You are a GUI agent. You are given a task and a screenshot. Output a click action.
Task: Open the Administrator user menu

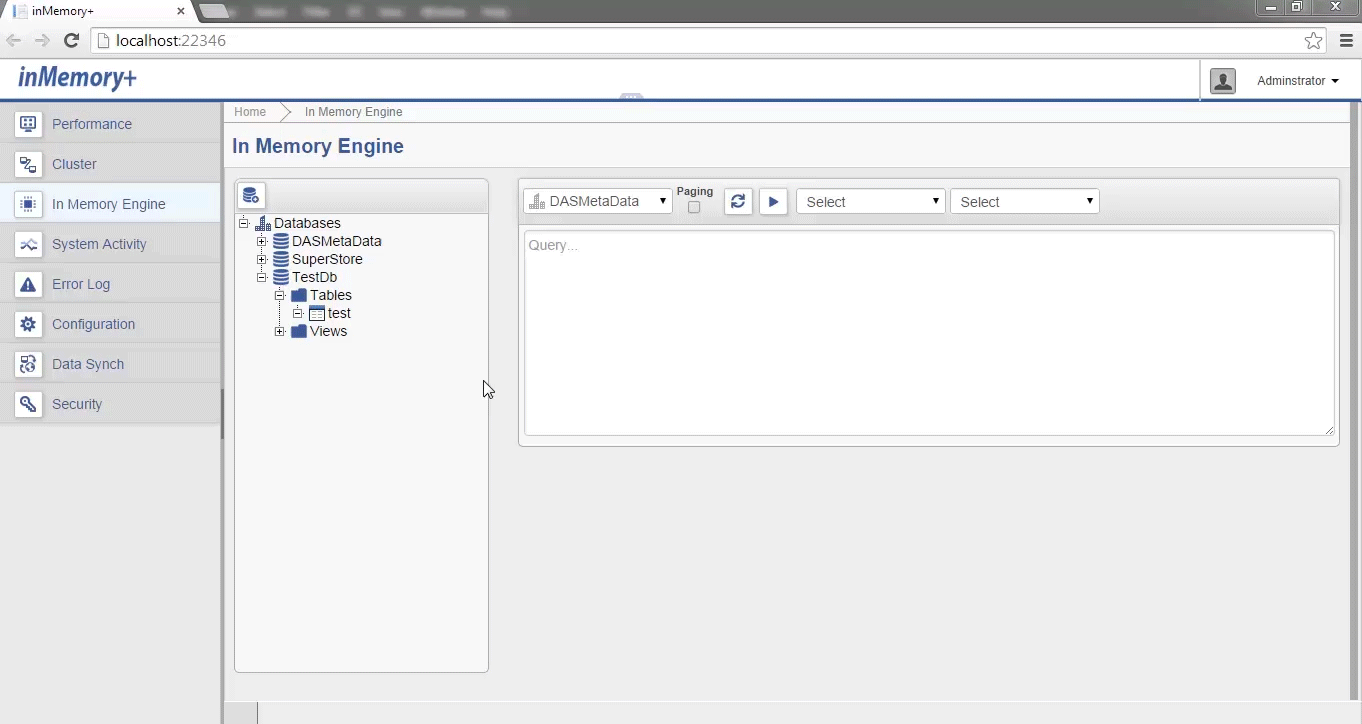point(1298,81)
